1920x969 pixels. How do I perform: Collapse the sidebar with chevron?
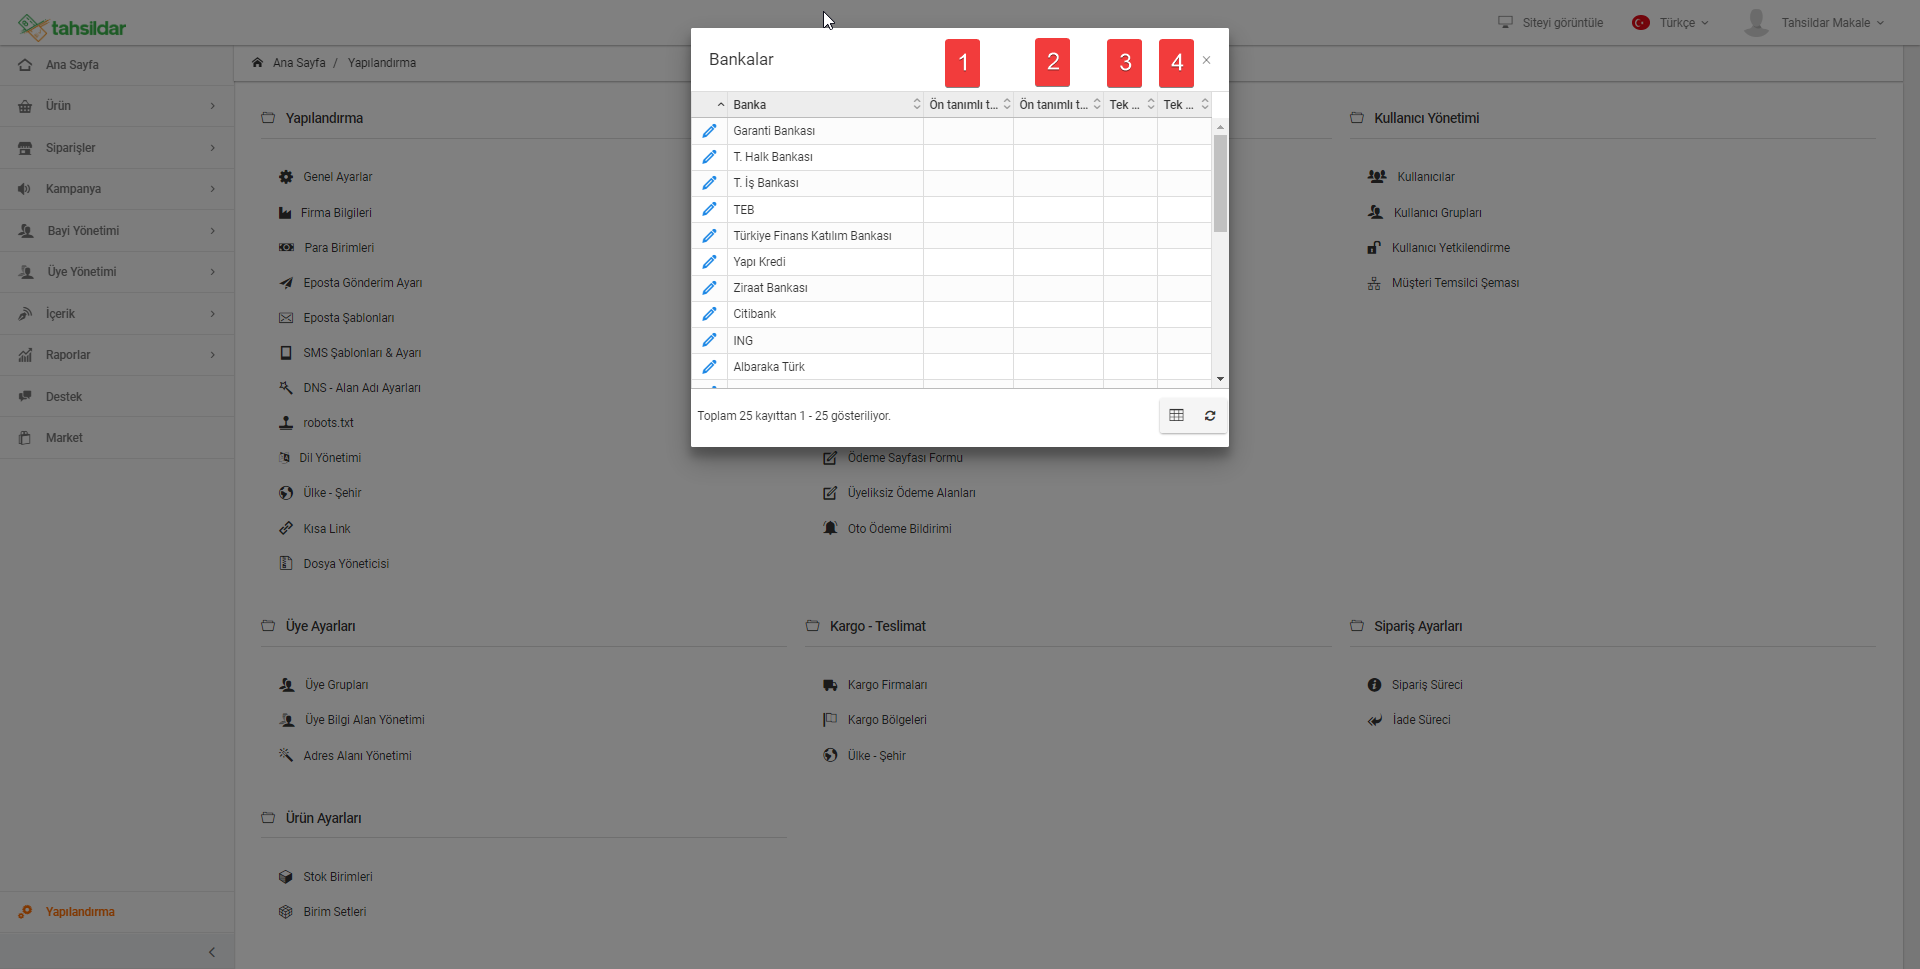211,952
